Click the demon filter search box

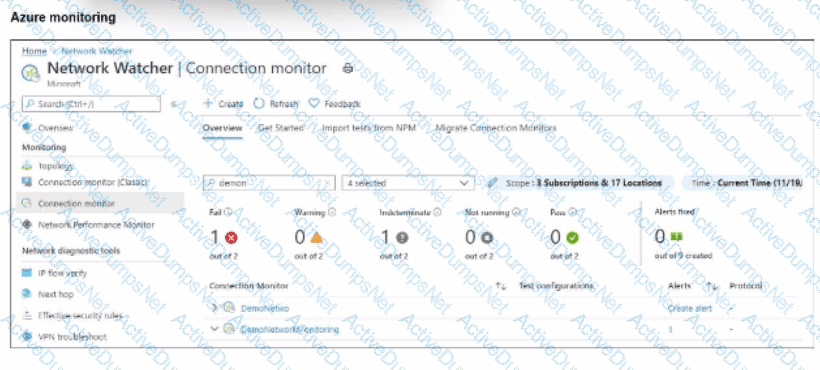click(x=269, y=183)
